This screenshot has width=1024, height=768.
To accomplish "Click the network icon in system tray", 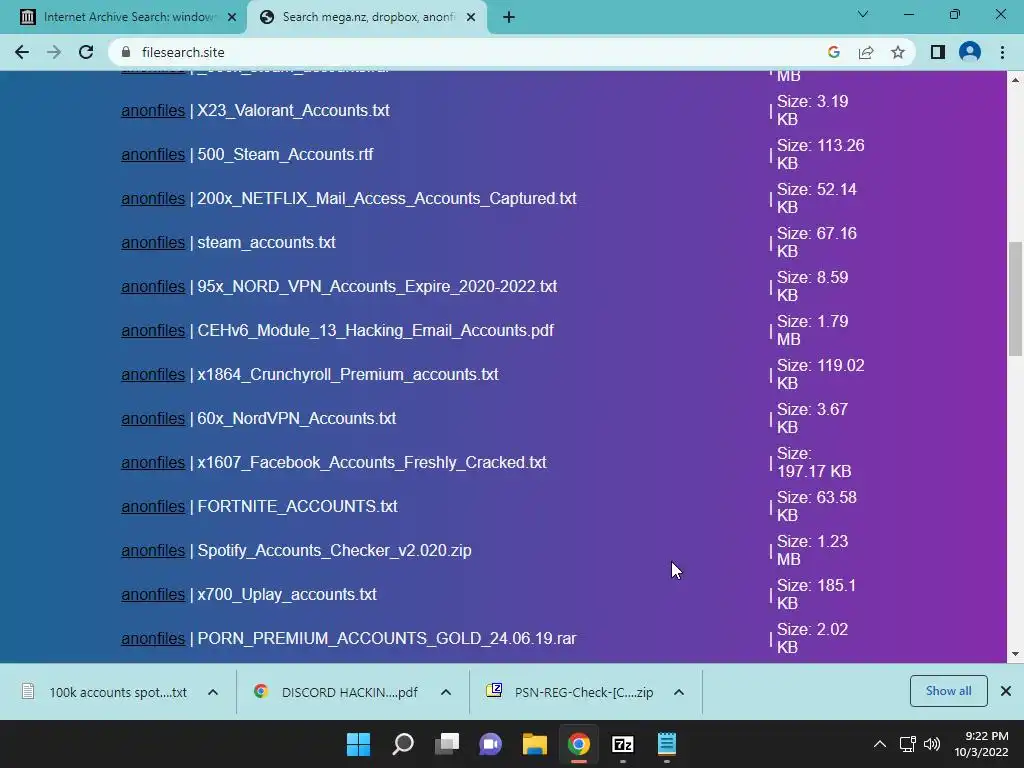I will pos(907,744).
